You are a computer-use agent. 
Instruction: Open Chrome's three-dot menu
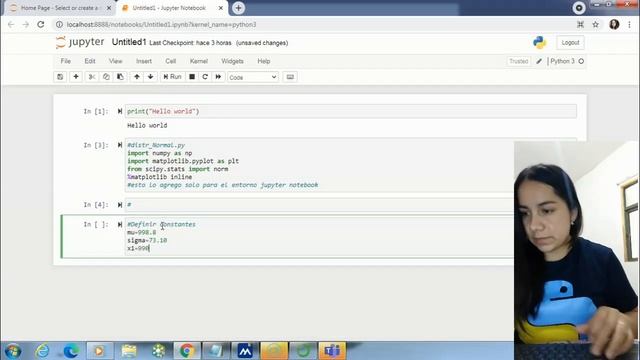(x=629, y=24)
